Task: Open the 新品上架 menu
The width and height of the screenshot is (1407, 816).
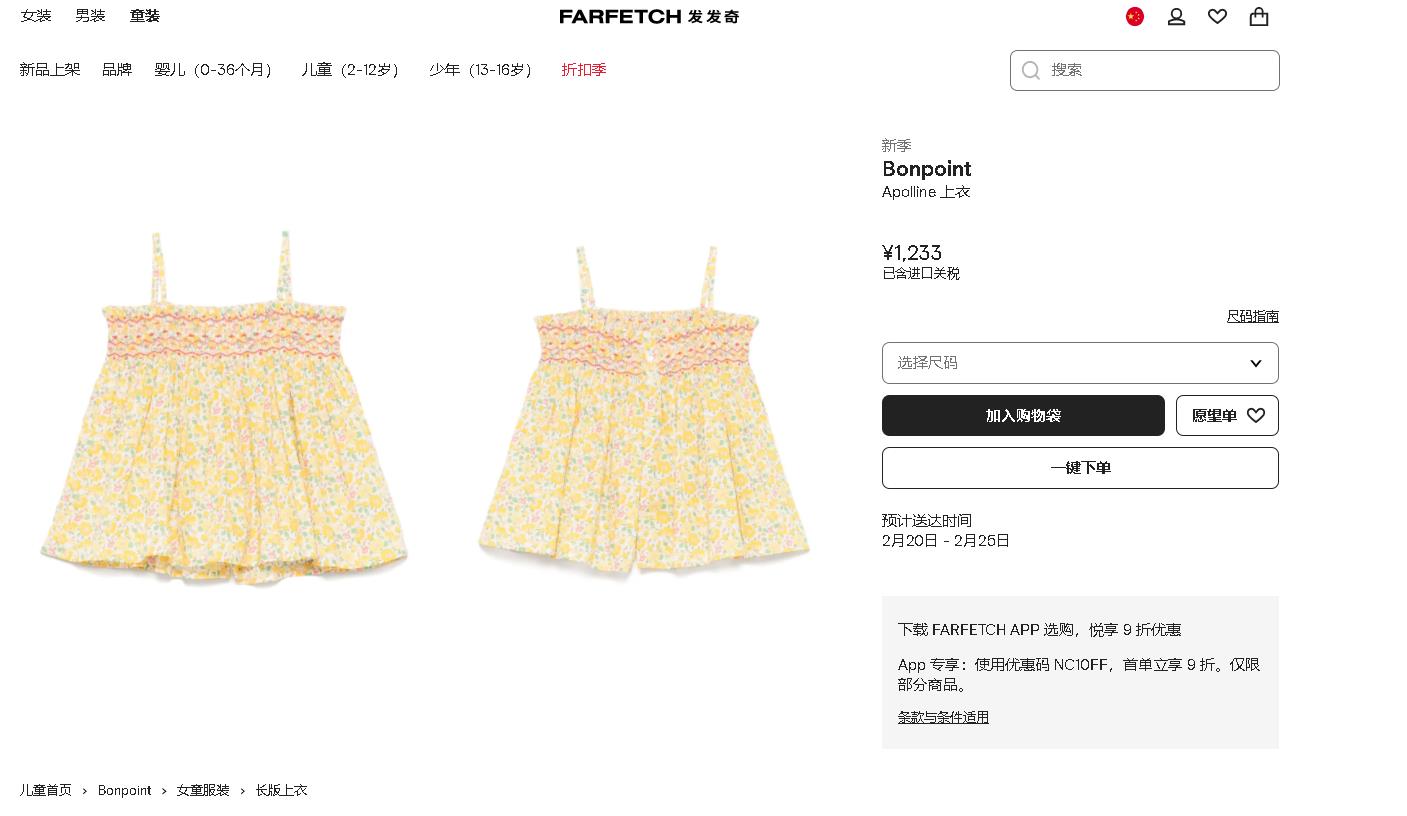Action: [50, 69]
